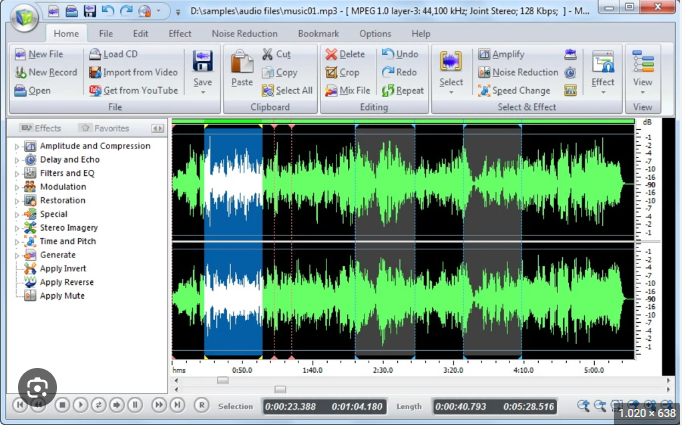
Task: Crop the audio selection
Action: (x=342, y=72)
